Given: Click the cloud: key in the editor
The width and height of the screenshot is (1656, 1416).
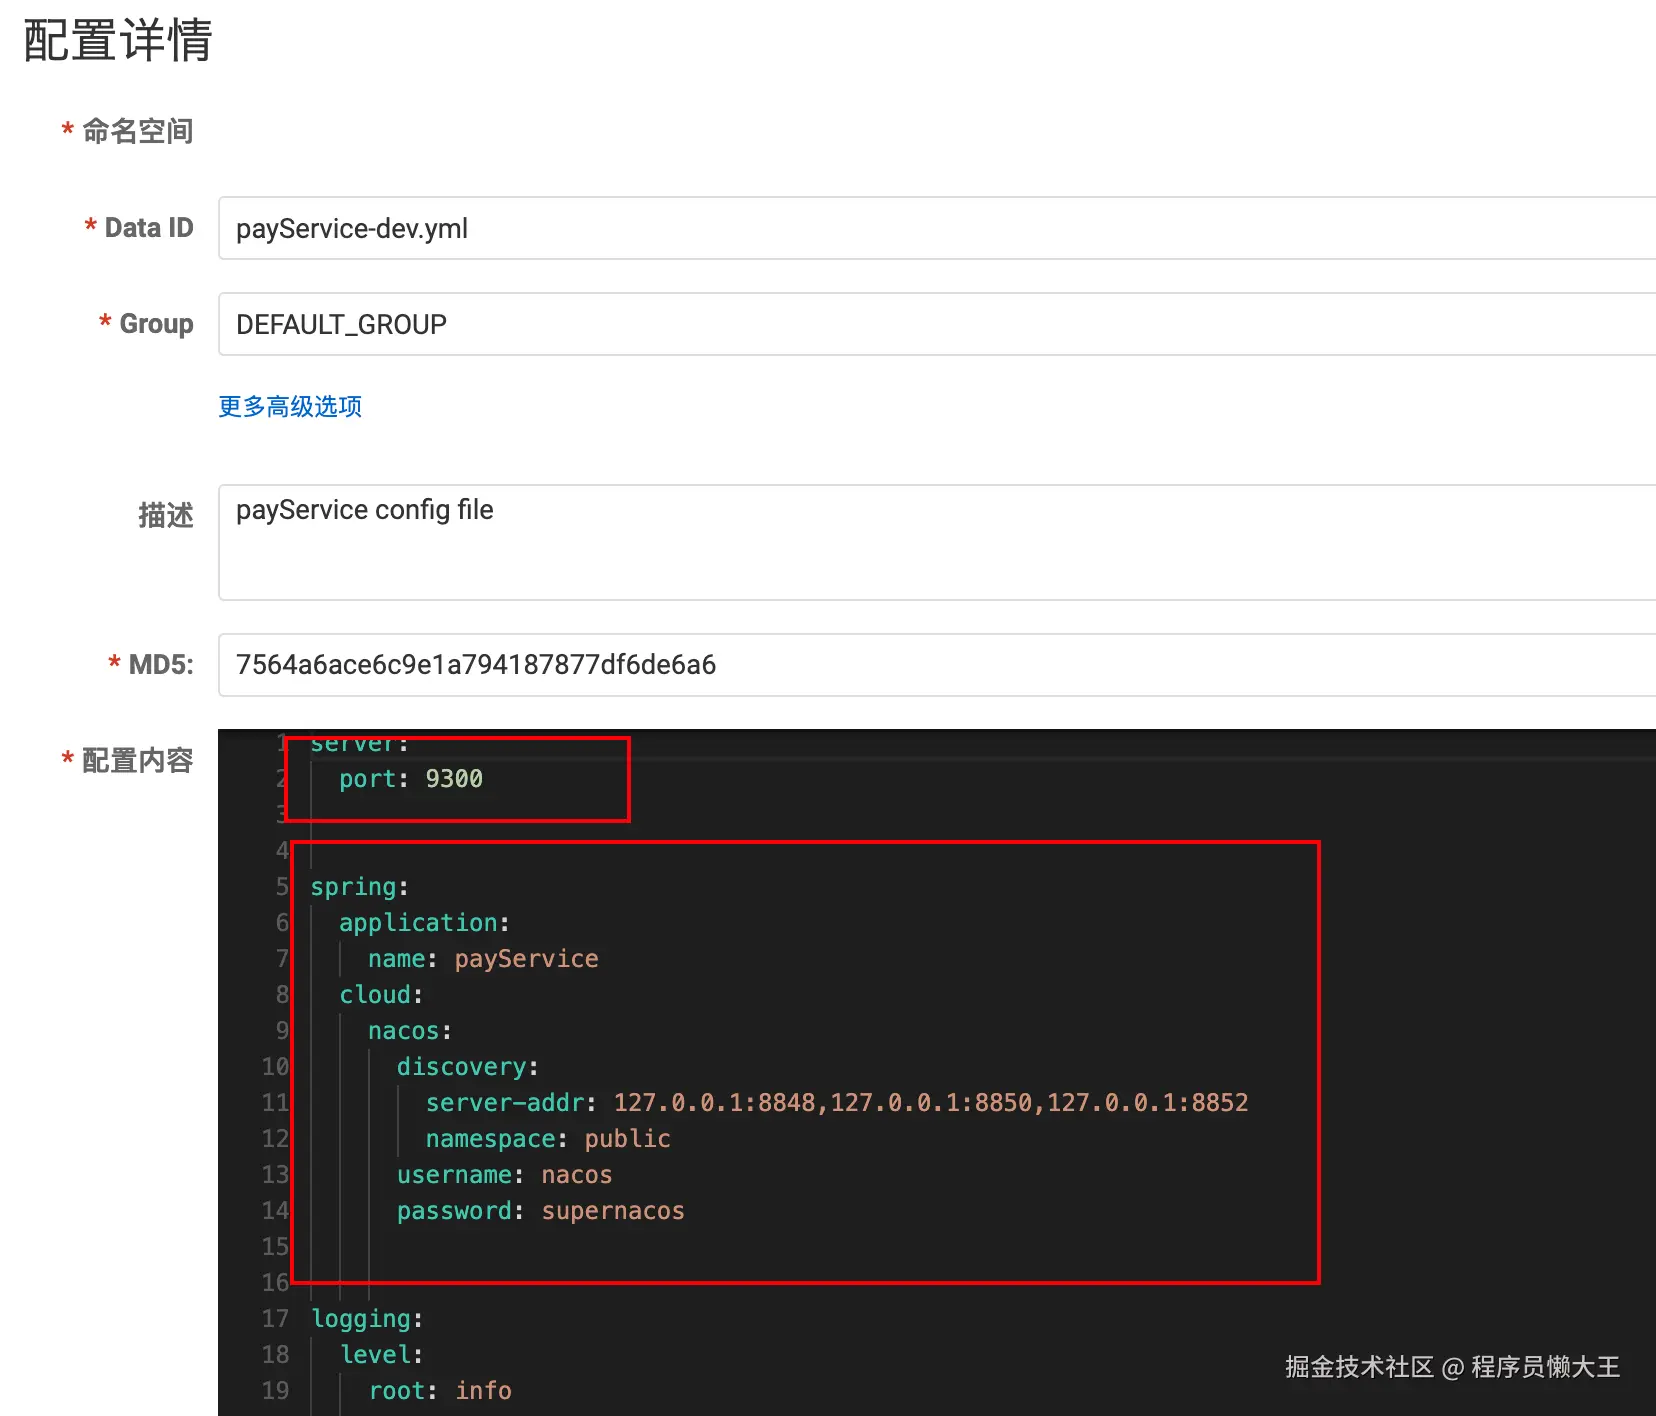Looking at the screenshot, I should [381, 995].
